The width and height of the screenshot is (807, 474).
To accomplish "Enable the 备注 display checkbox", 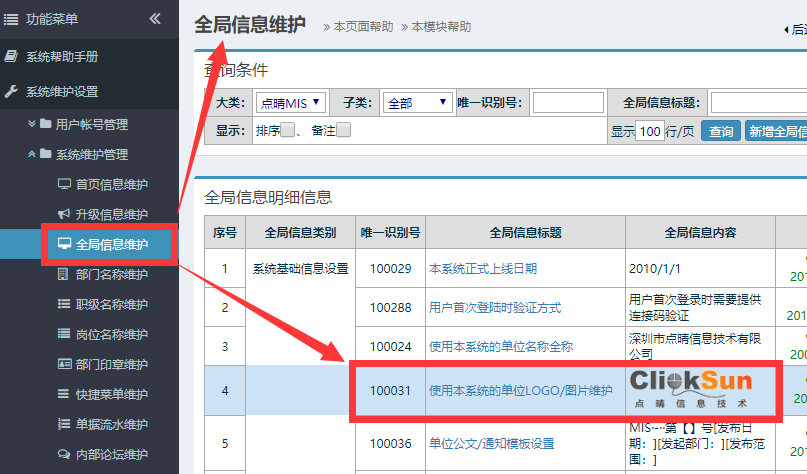I will tap(344, 130).
